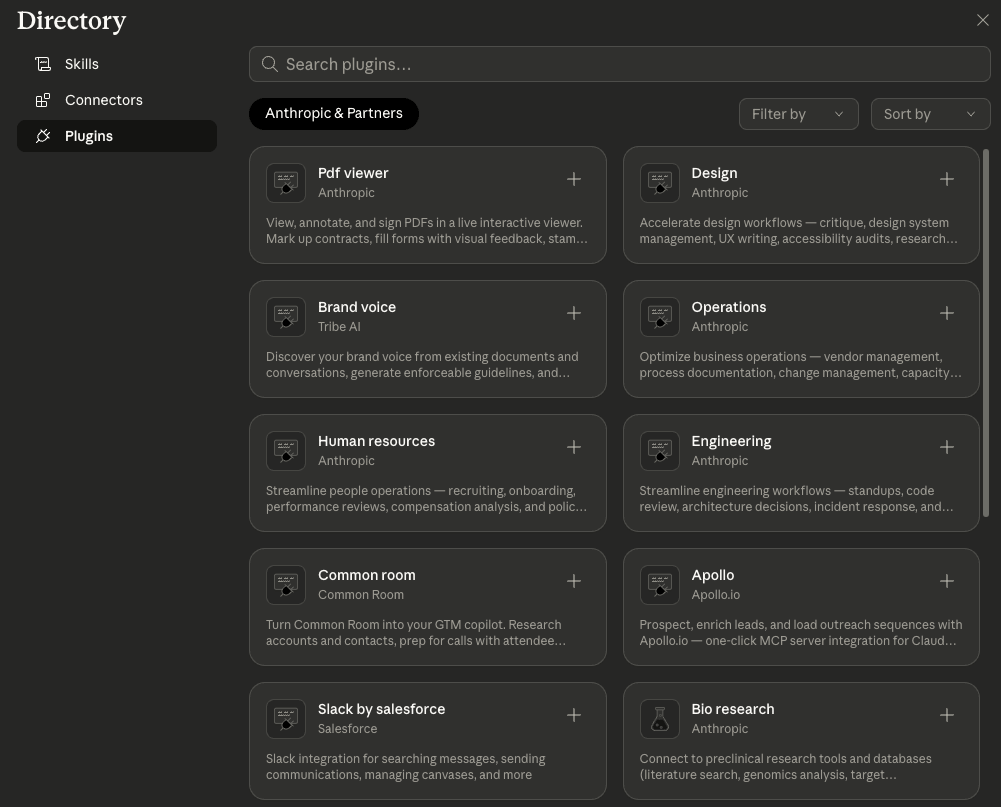Click the Operations plugin icon
The height and width of the screenshot is (807, 1001).
tap(659, 317)
